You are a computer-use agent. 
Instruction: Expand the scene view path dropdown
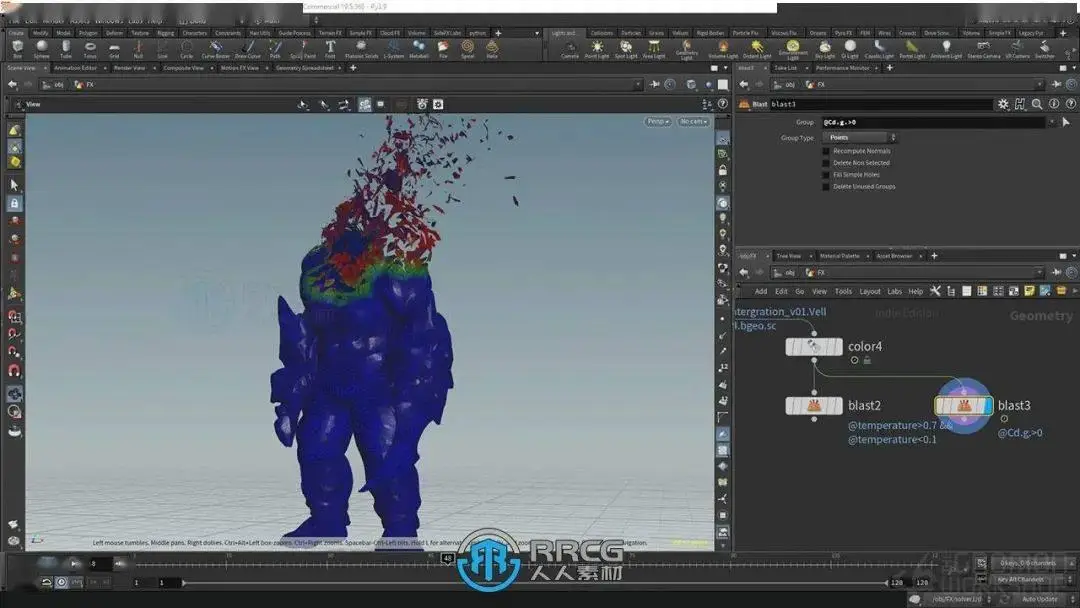(x=637, y=84)
